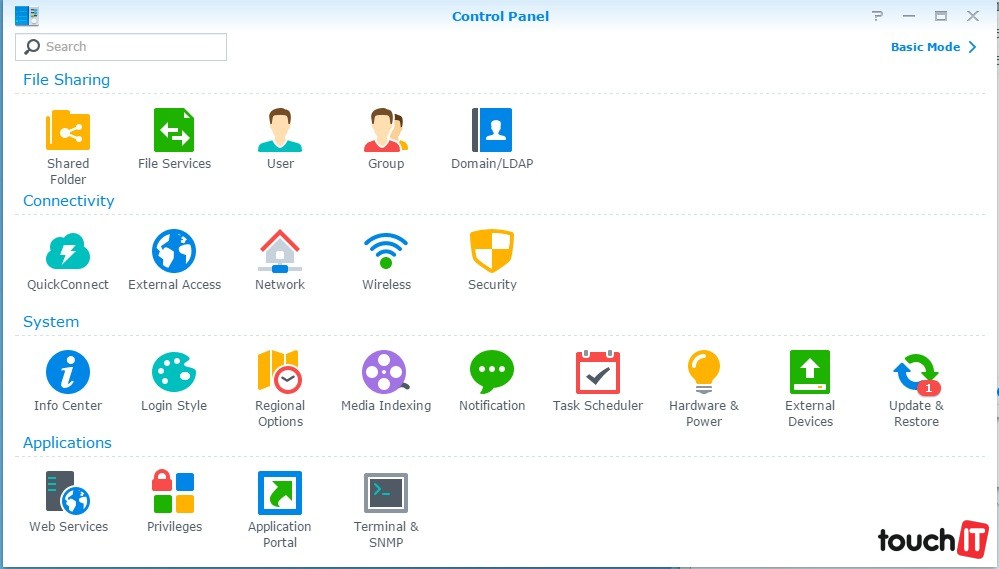Open File Services settings
Screen dimensions: 999x569
174,131
